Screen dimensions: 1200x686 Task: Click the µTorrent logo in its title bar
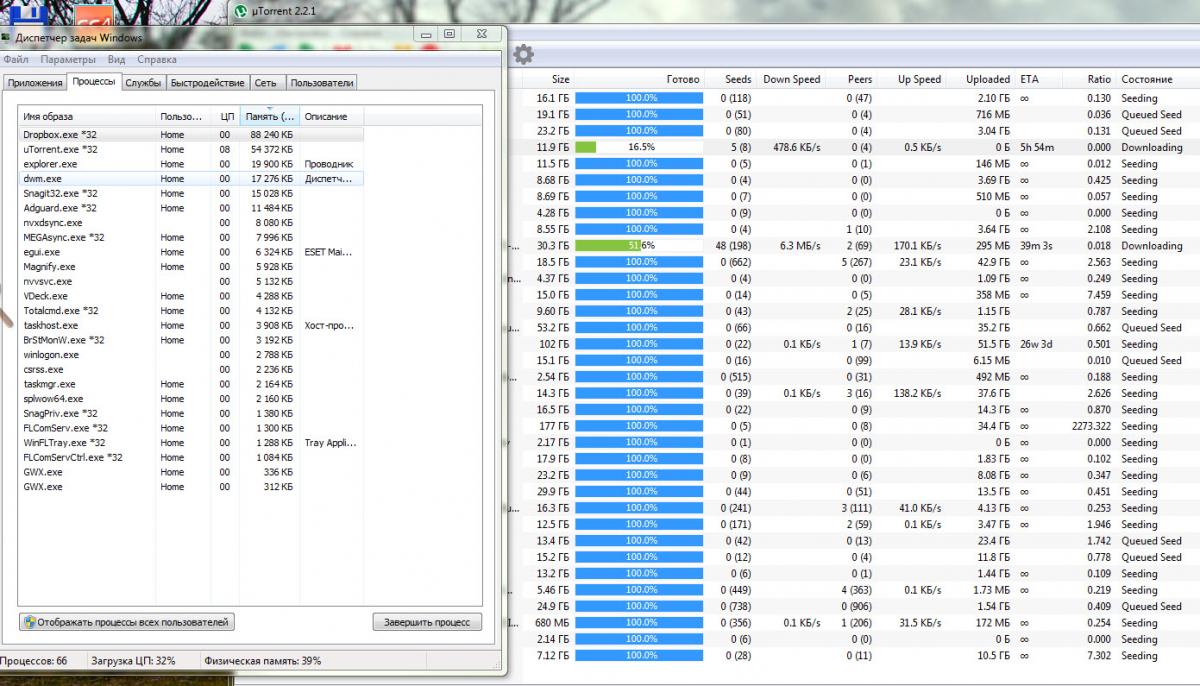click(x=240, y=11)
